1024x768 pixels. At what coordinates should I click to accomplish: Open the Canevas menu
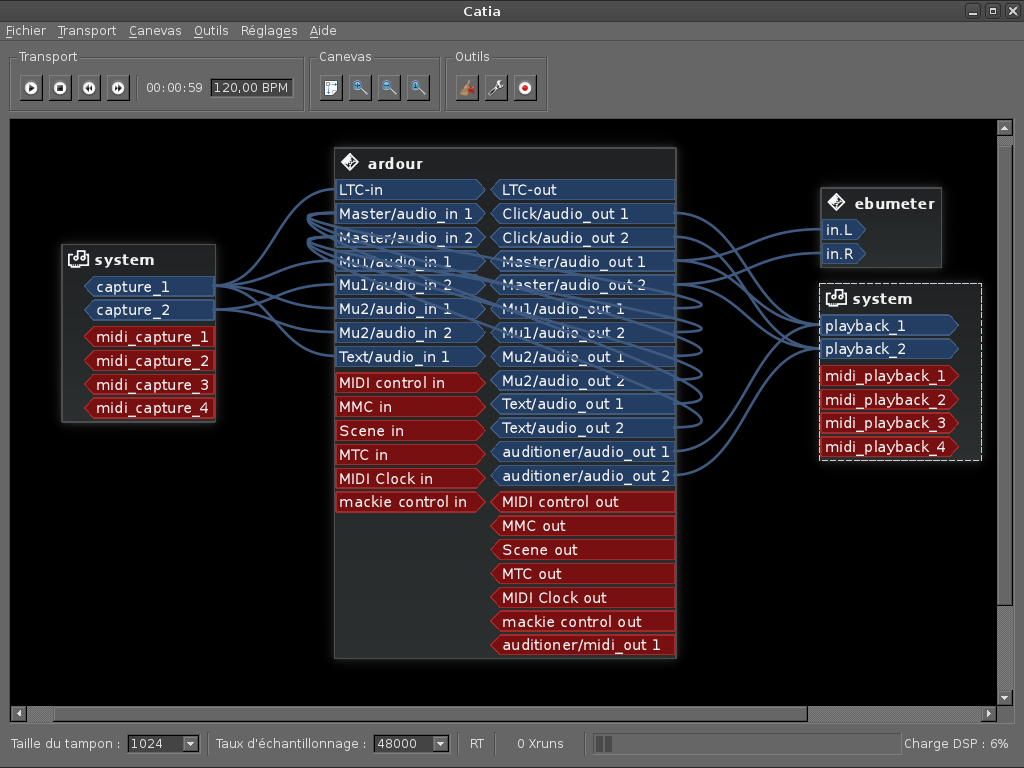[x=155, y=31]
